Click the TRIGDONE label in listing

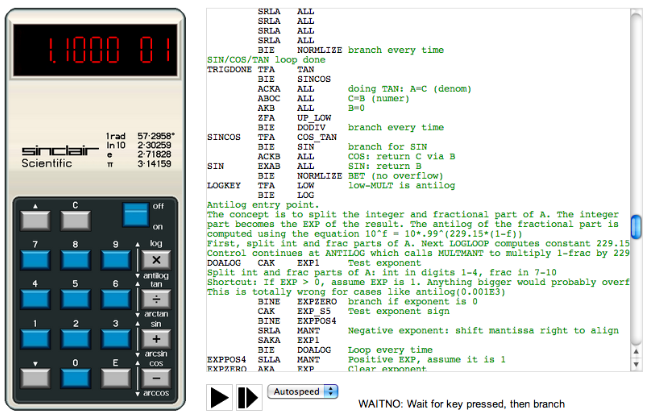coord(229,69)
